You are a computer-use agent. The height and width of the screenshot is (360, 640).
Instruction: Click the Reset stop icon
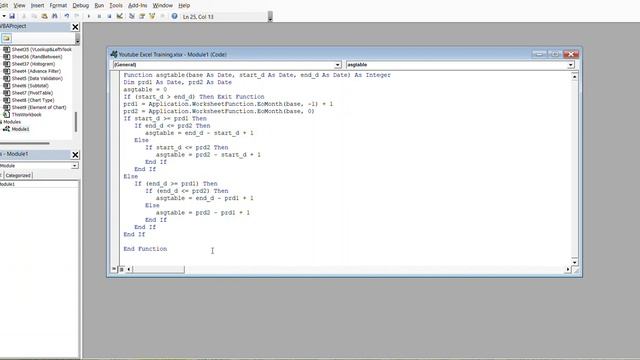tap(109, 16)
